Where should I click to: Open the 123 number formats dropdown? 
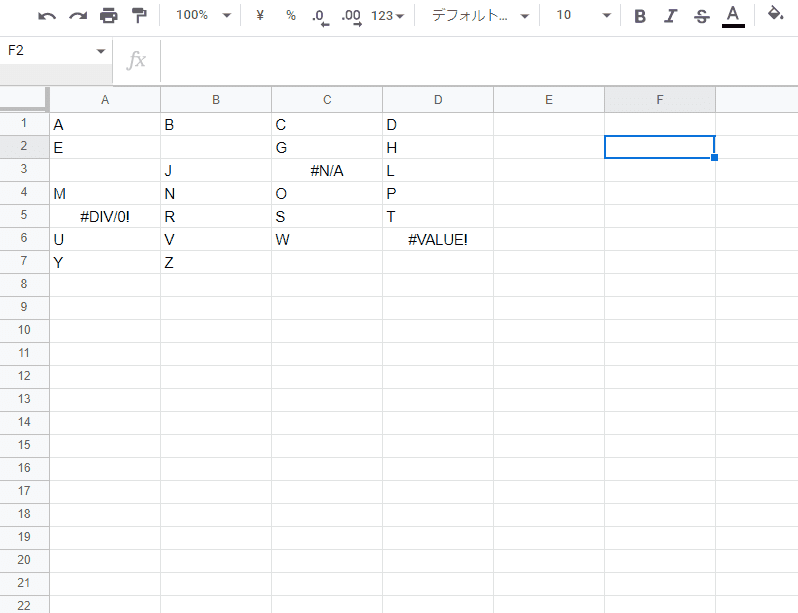point(387,16)
